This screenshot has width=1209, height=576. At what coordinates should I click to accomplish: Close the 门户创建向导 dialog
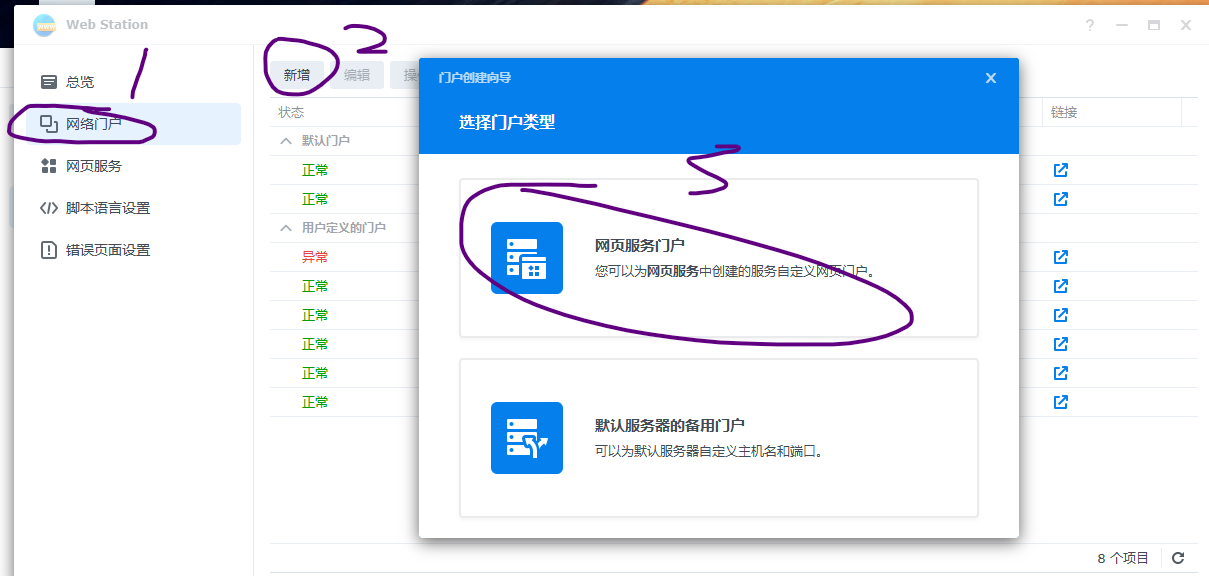pos(991,78)
